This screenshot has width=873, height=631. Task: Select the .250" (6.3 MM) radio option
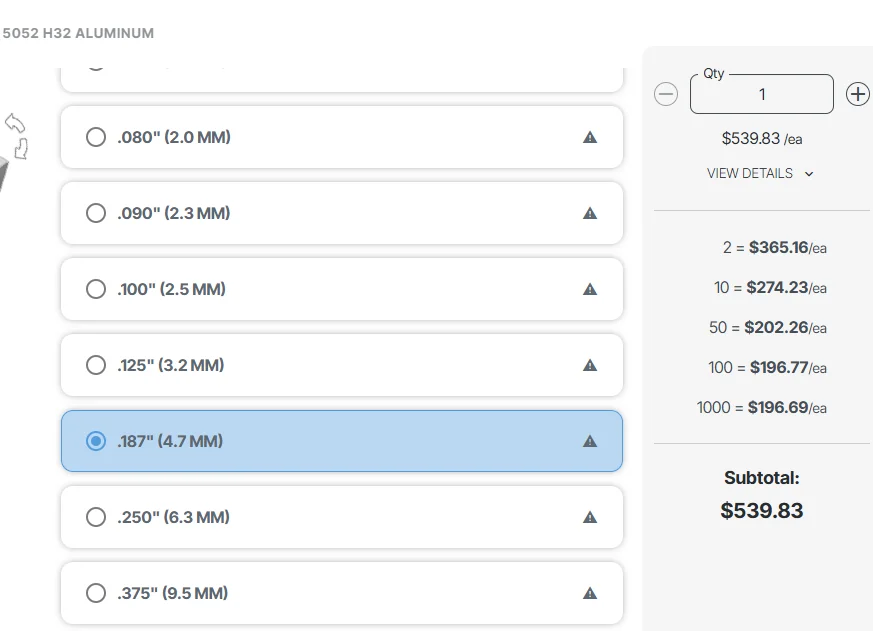[96, 517]
